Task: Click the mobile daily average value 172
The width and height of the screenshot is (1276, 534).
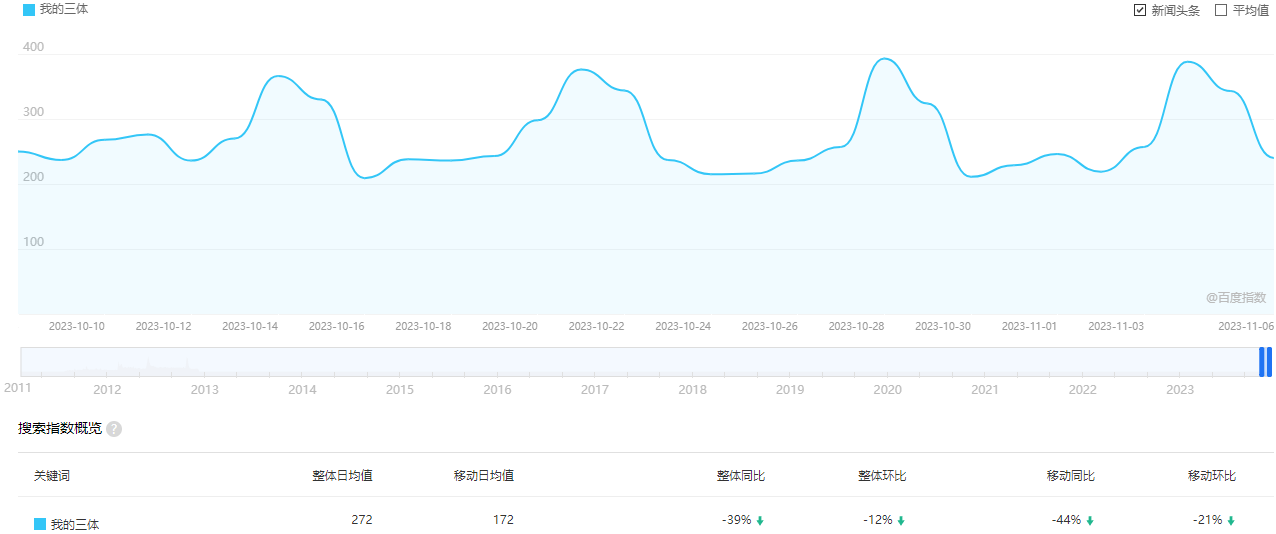Action: (503, 520)
